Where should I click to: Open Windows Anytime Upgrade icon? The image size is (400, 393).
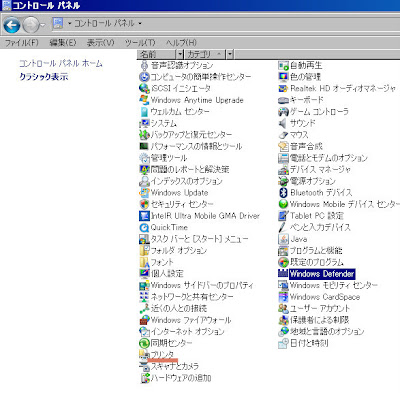point(144,100)
